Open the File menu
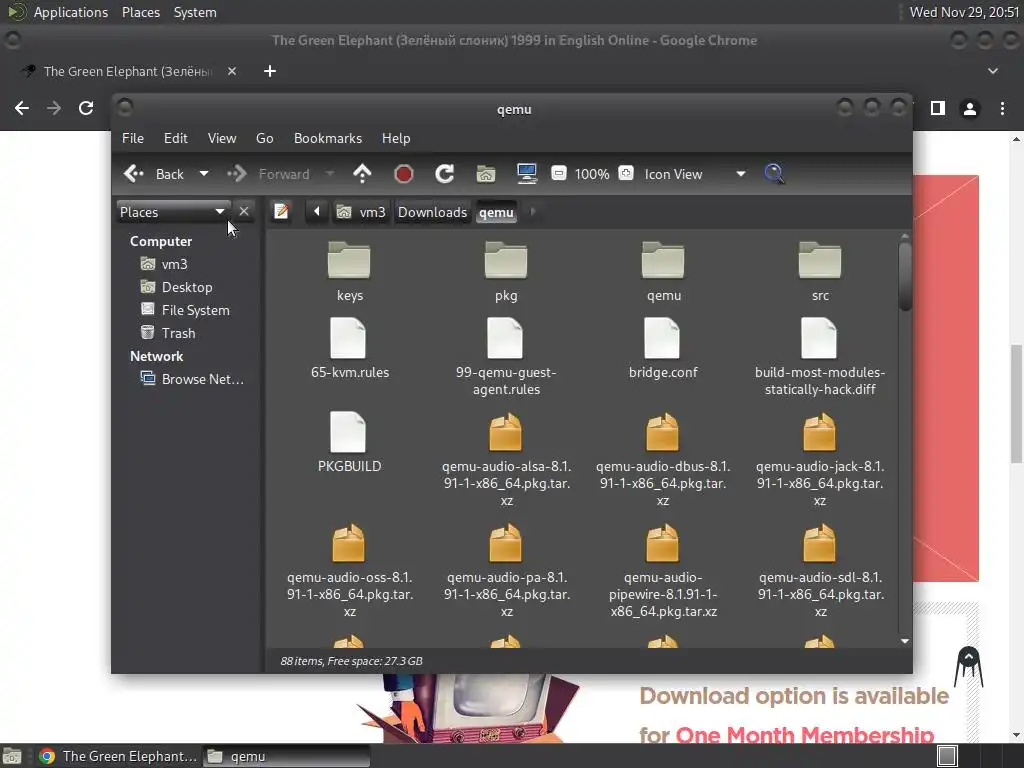1024x768 pixels. (133, 138)
